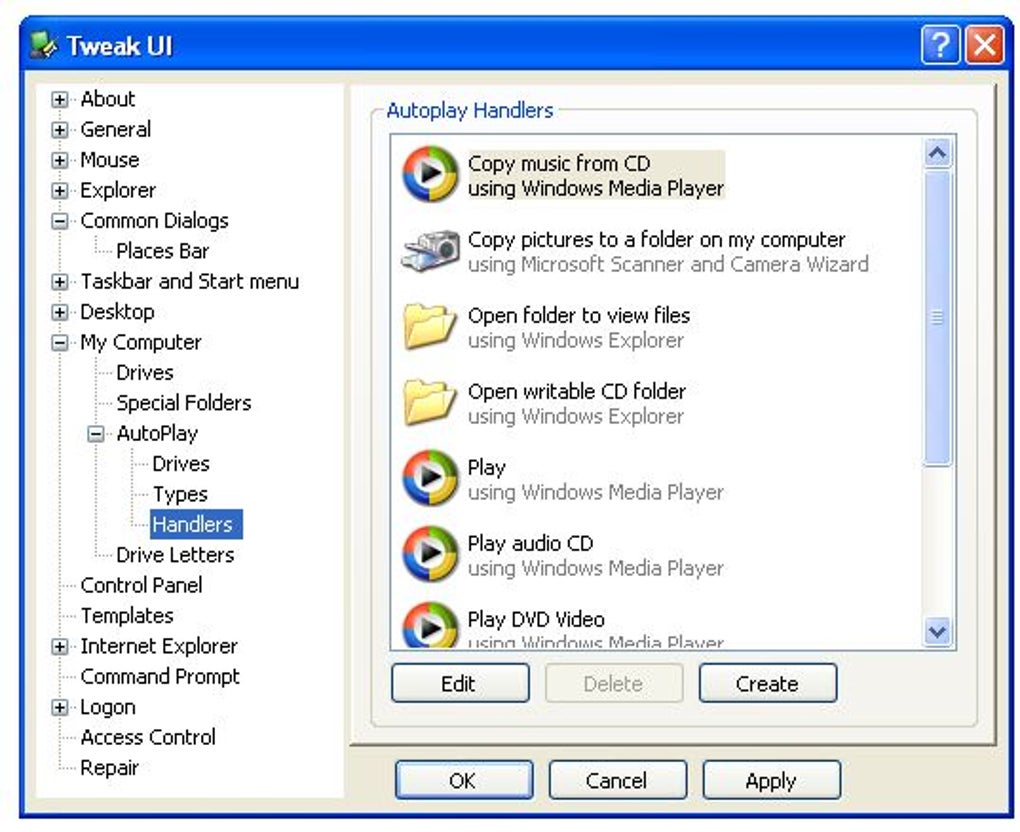Select the Handlers tree item
The height and width of the screenshot is (832, 1020).
pyautogui.click(x=196, y=524)
